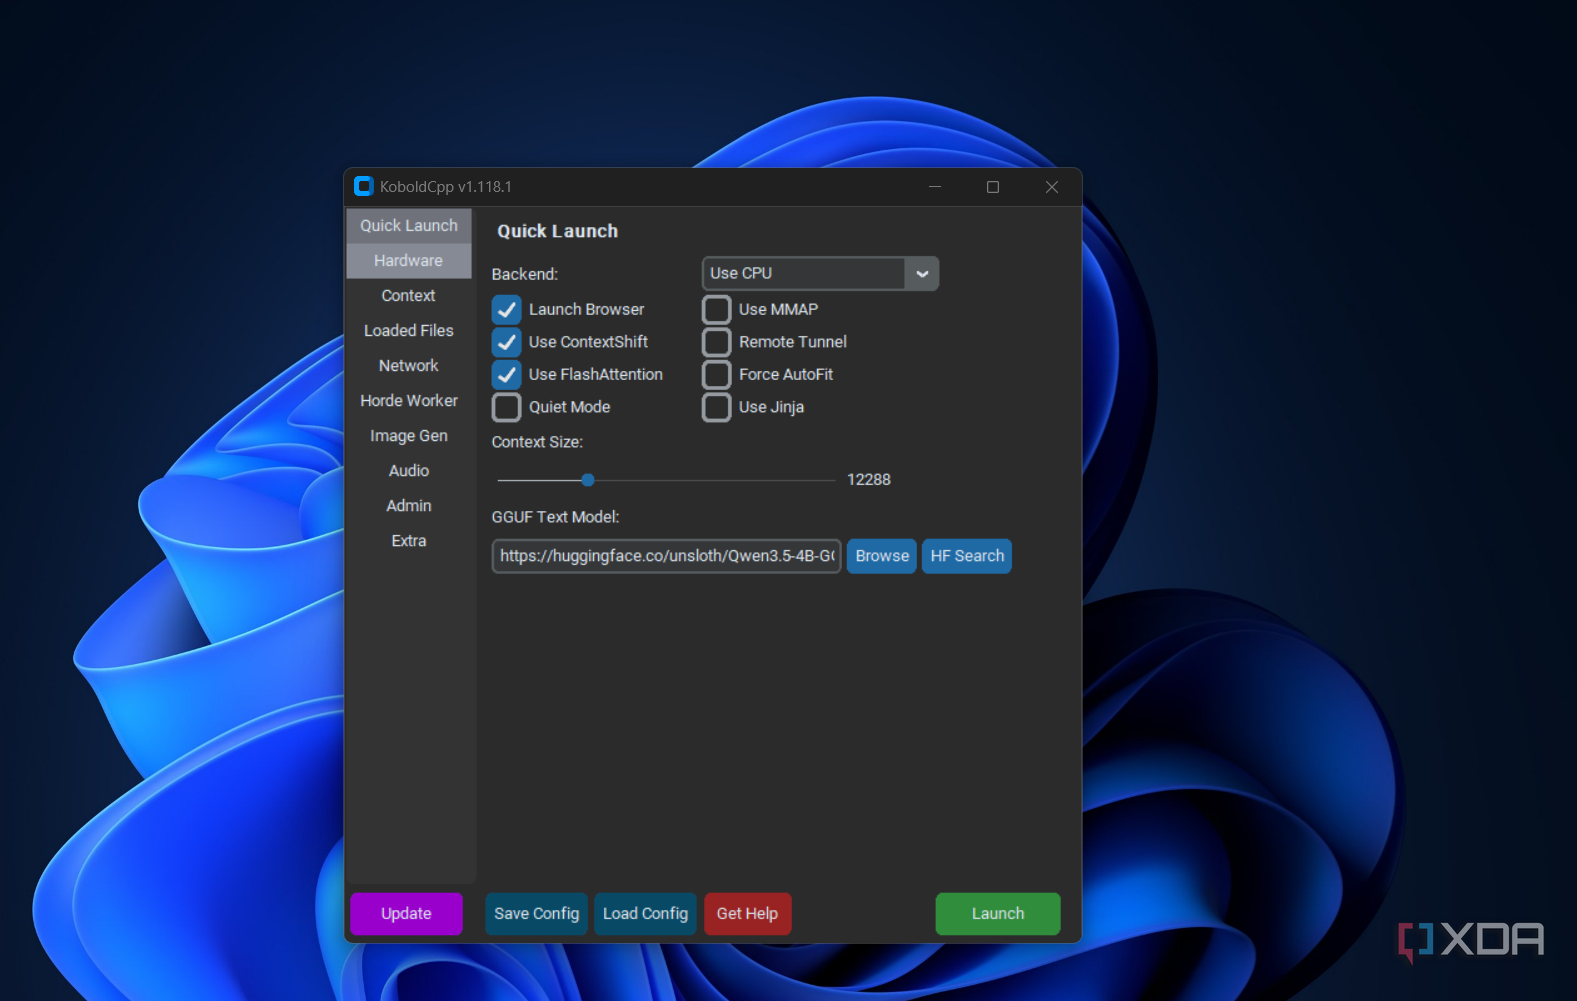
Task: Click the GGUF Text Model: label
Action: [x=556, y=517]
